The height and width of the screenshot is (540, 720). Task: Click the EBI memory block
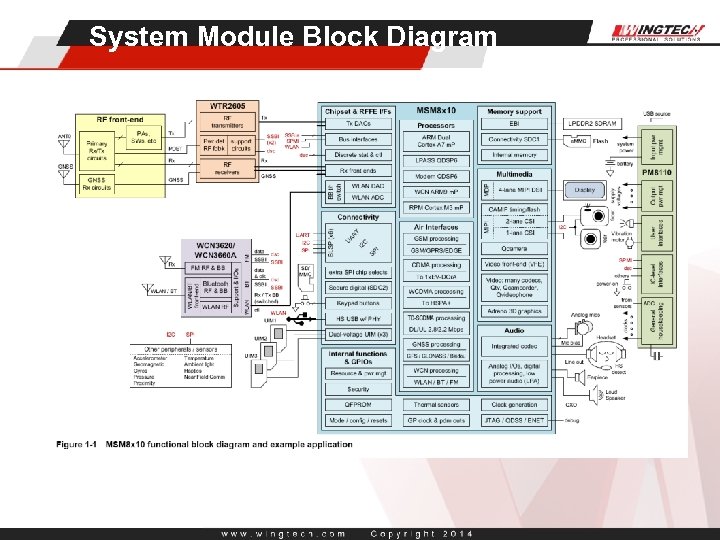(x=514, y=124)
